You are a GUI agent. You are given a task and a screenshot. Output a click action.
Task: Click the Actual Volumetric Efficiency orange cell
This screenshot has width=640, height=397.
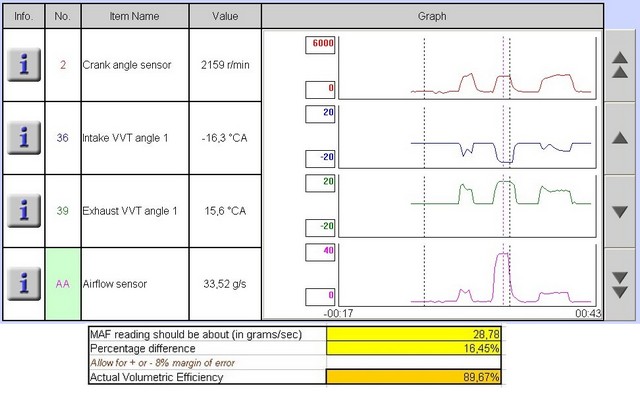413,377
